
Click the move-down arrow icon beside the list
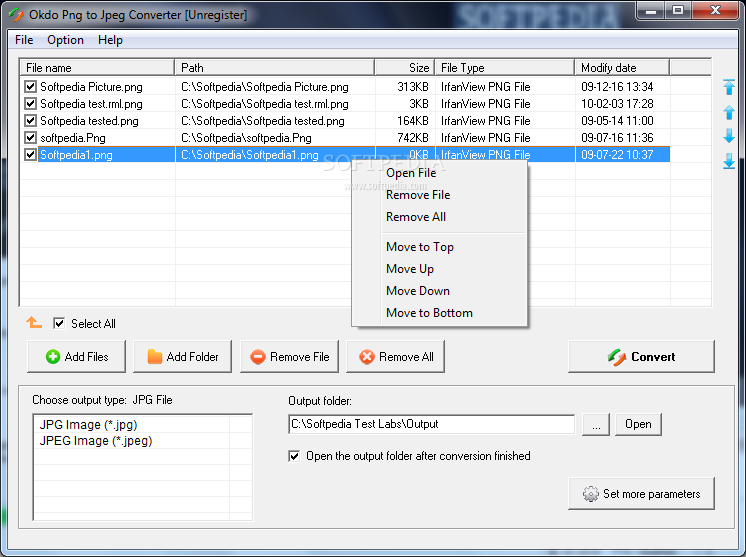pos(729,136)
